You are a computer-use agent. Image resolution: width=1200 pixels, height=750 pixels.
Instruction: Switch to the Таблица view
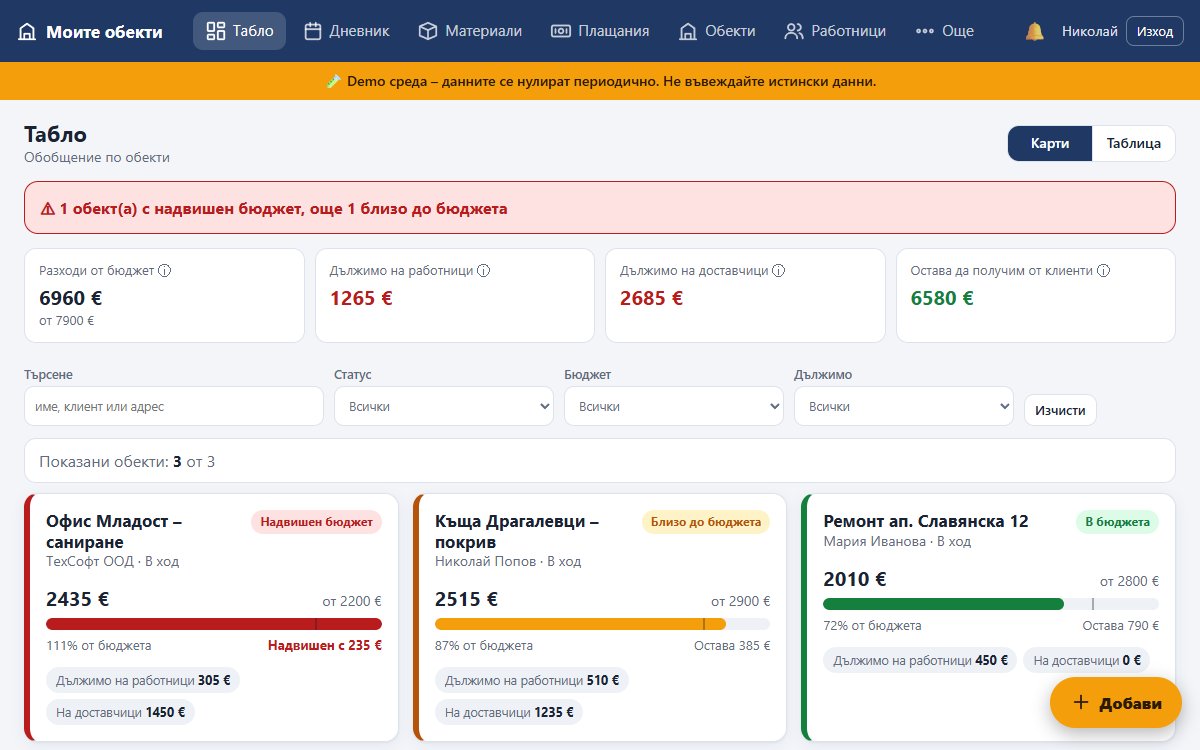(1133, 143)
